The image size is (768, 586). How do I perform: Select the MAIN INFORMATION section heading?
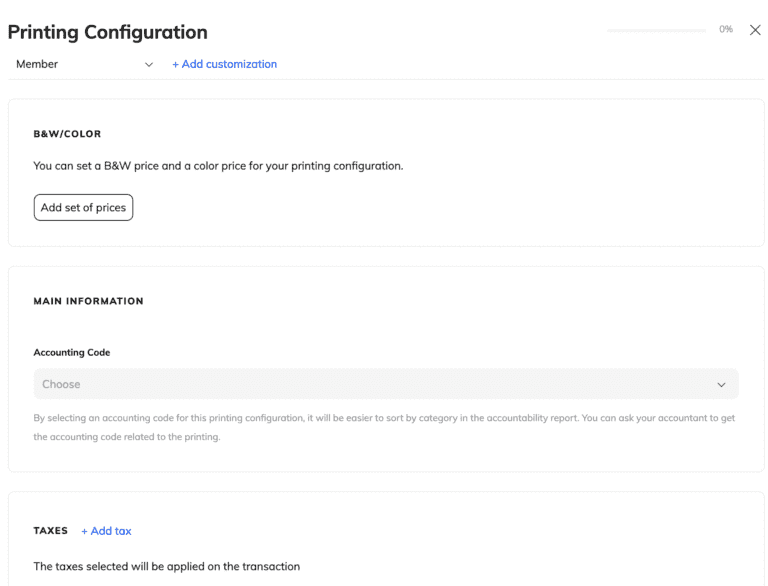pyautogui.click(x=88, y=301)
